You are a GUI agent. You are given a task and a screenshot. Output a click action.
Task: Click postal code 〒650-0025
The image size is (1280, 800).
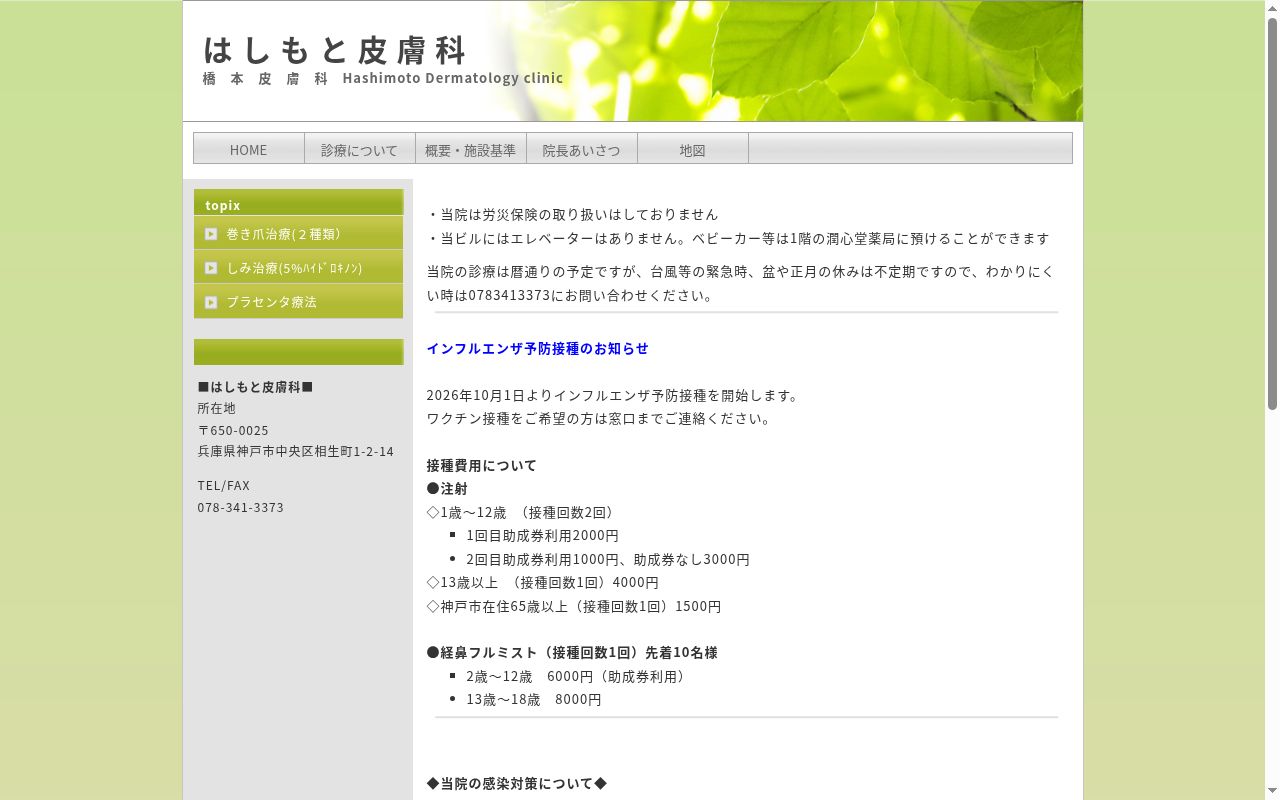coord(233,430)
